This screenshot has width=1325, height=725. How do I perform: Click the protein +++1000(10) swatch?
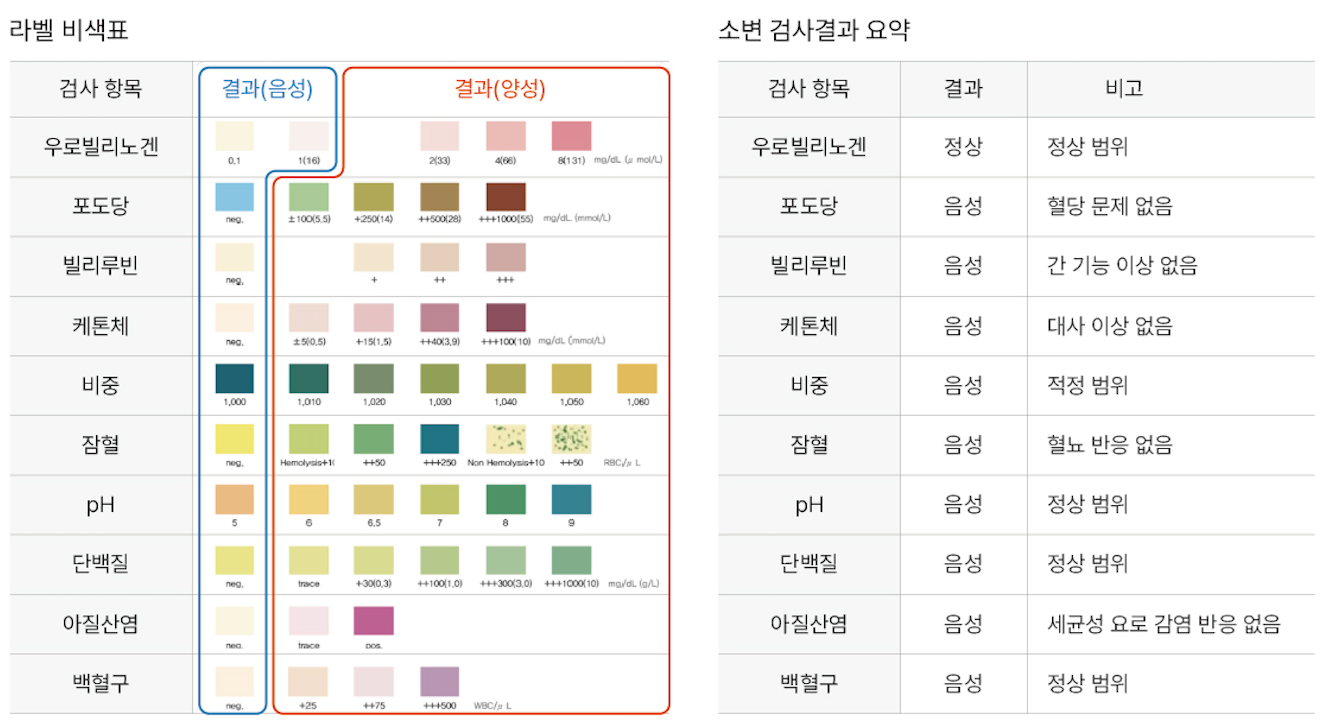coord(571,560)
